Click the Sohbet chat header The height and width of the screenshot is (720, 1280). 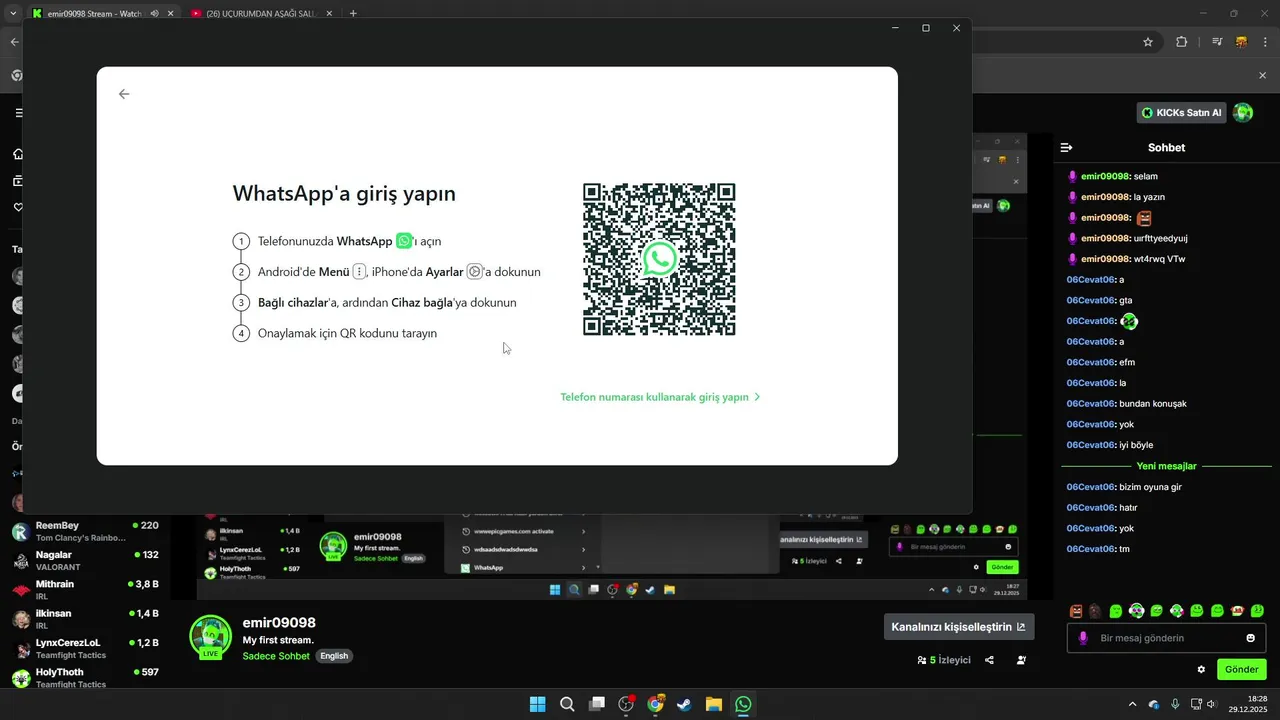pos(1166,148)
